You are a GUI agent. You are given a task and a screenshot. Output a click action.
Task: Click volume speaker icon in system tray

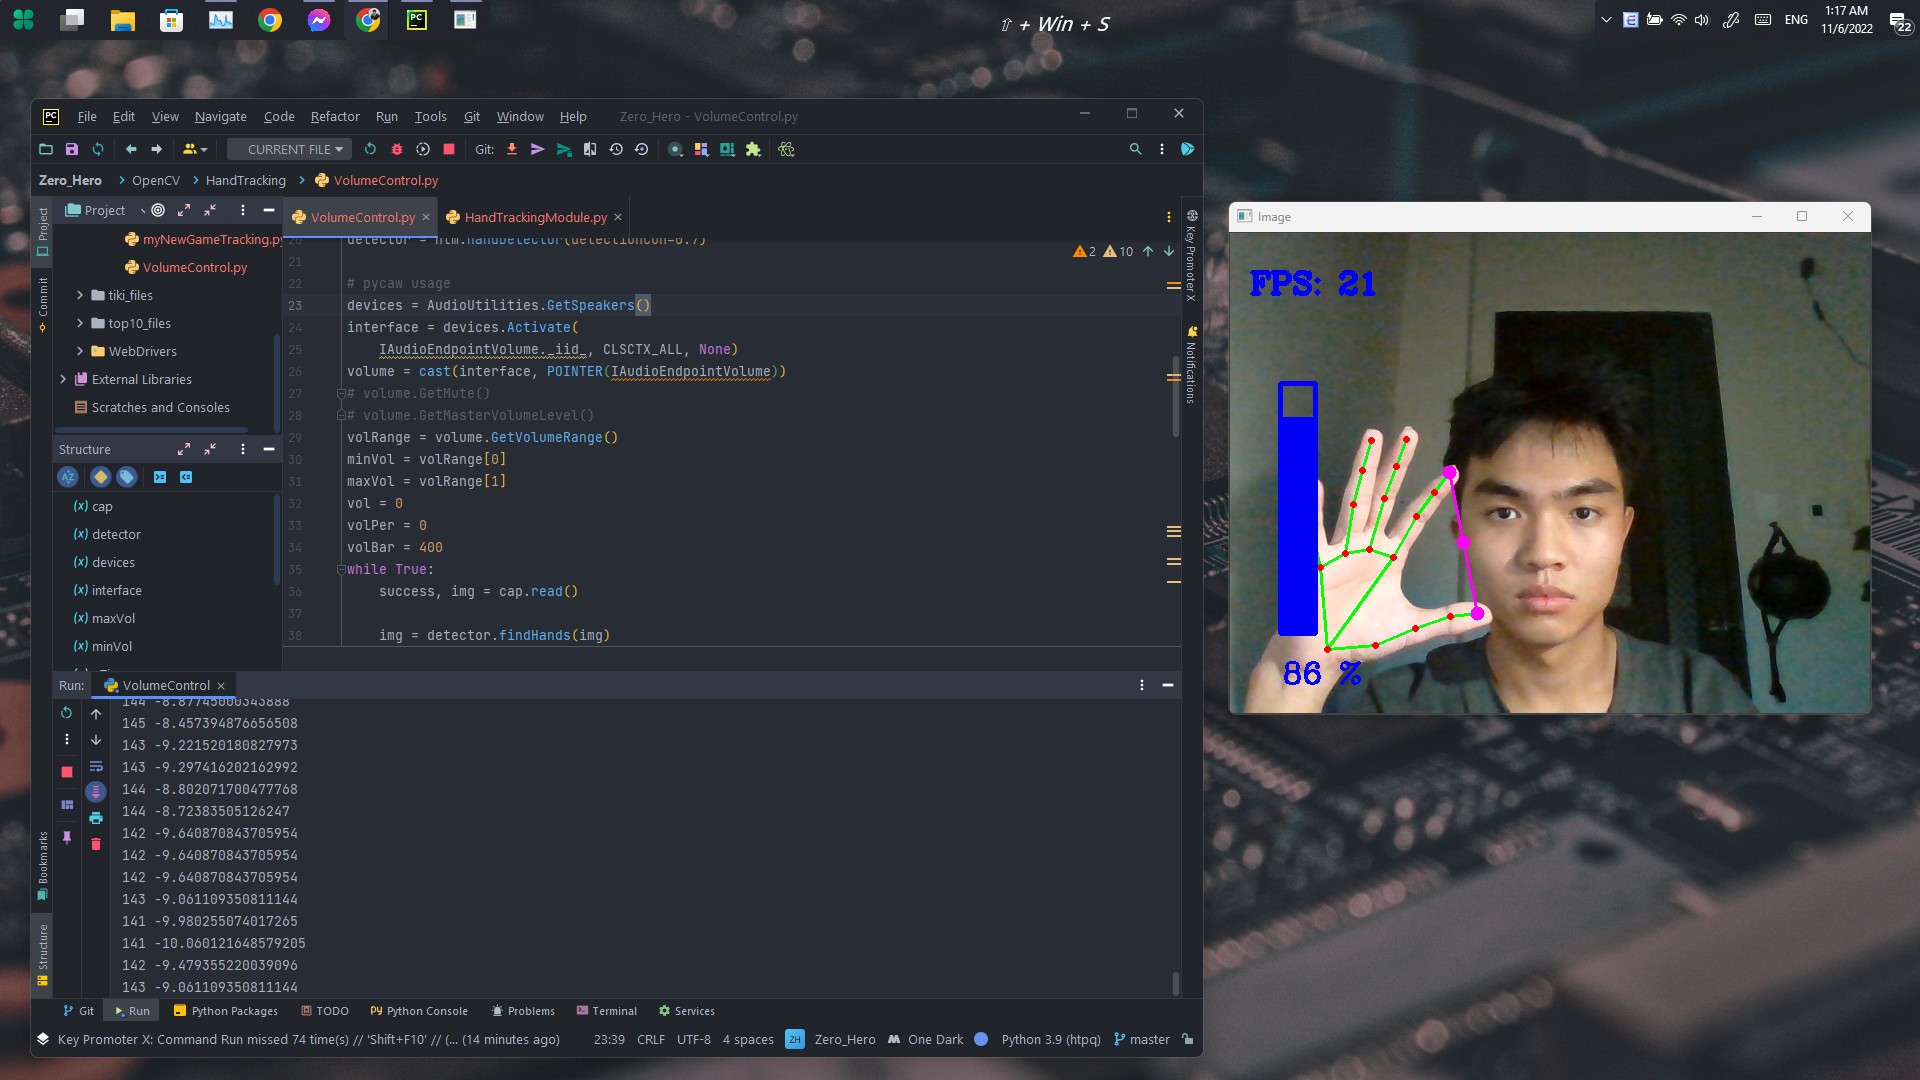(x=1702, y=20)
